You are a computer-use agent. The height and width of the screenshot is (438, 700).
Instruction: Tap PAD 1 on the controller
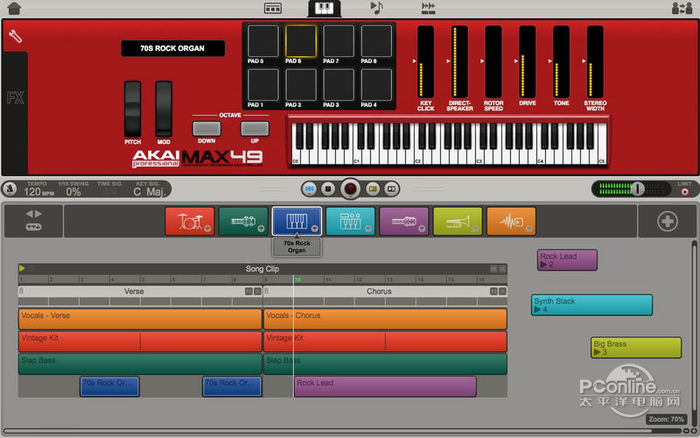[x=263, y=85]
